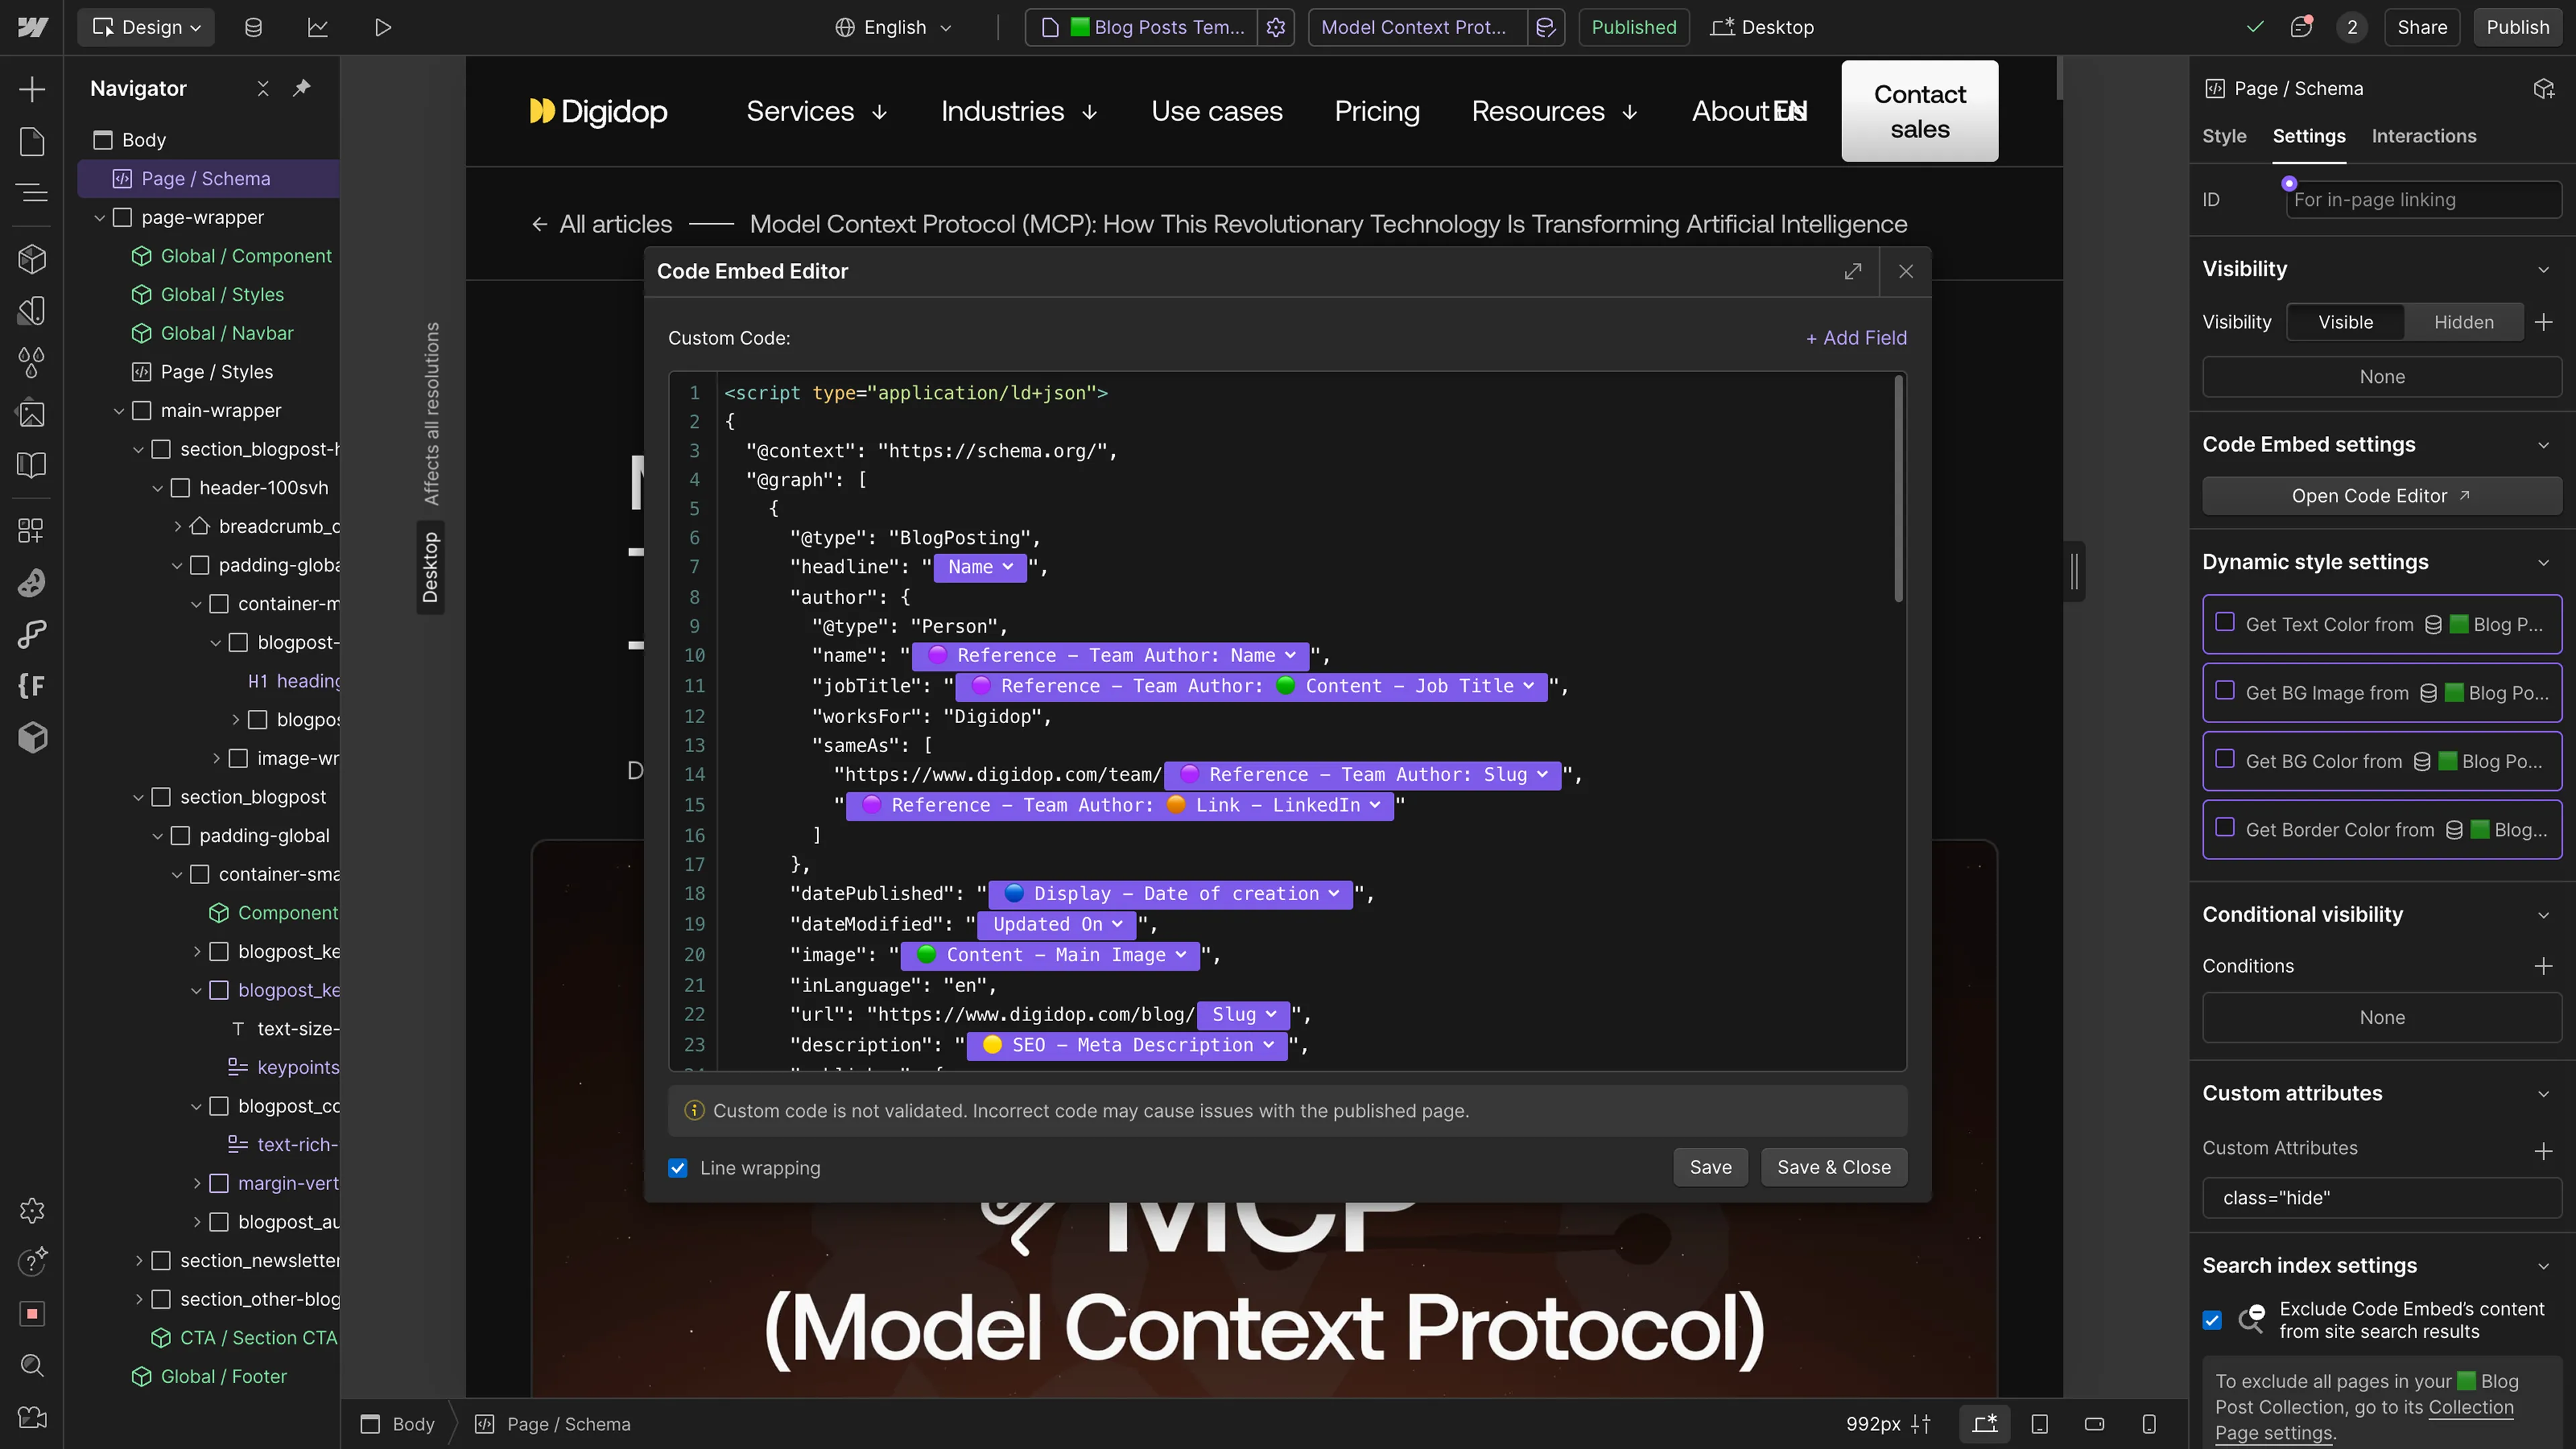Add a custom attribute with plus icon
This screenshot has height=1449, width=2576.
(2544, 1150)
